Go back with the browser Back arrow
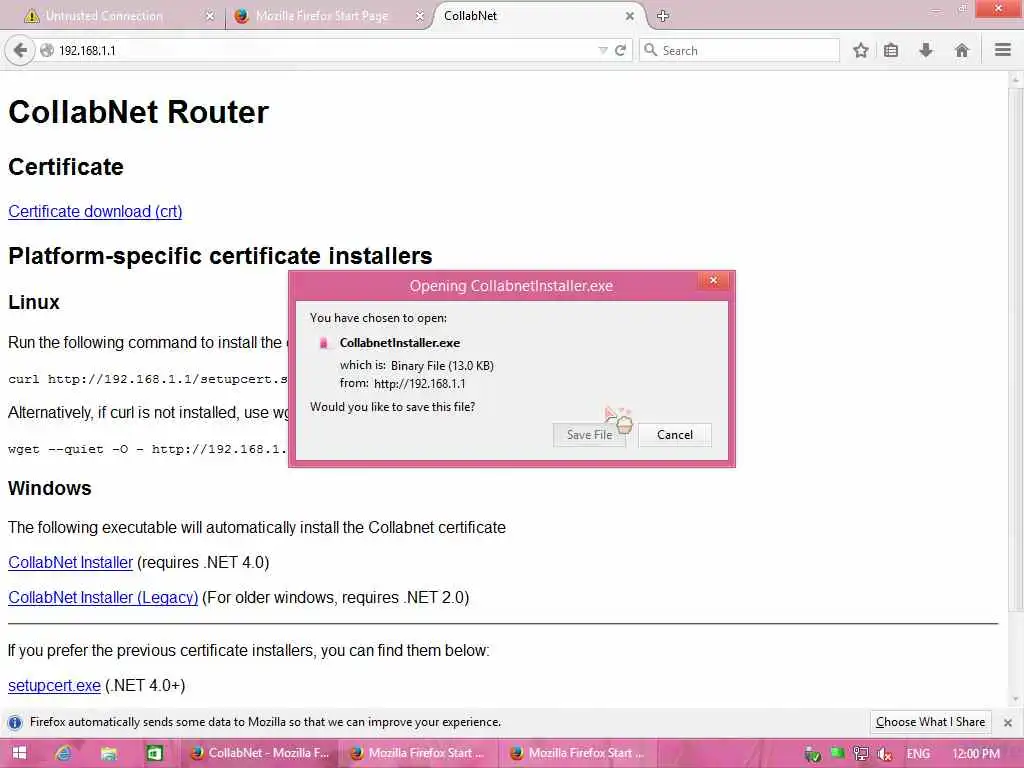 [20, 50]
